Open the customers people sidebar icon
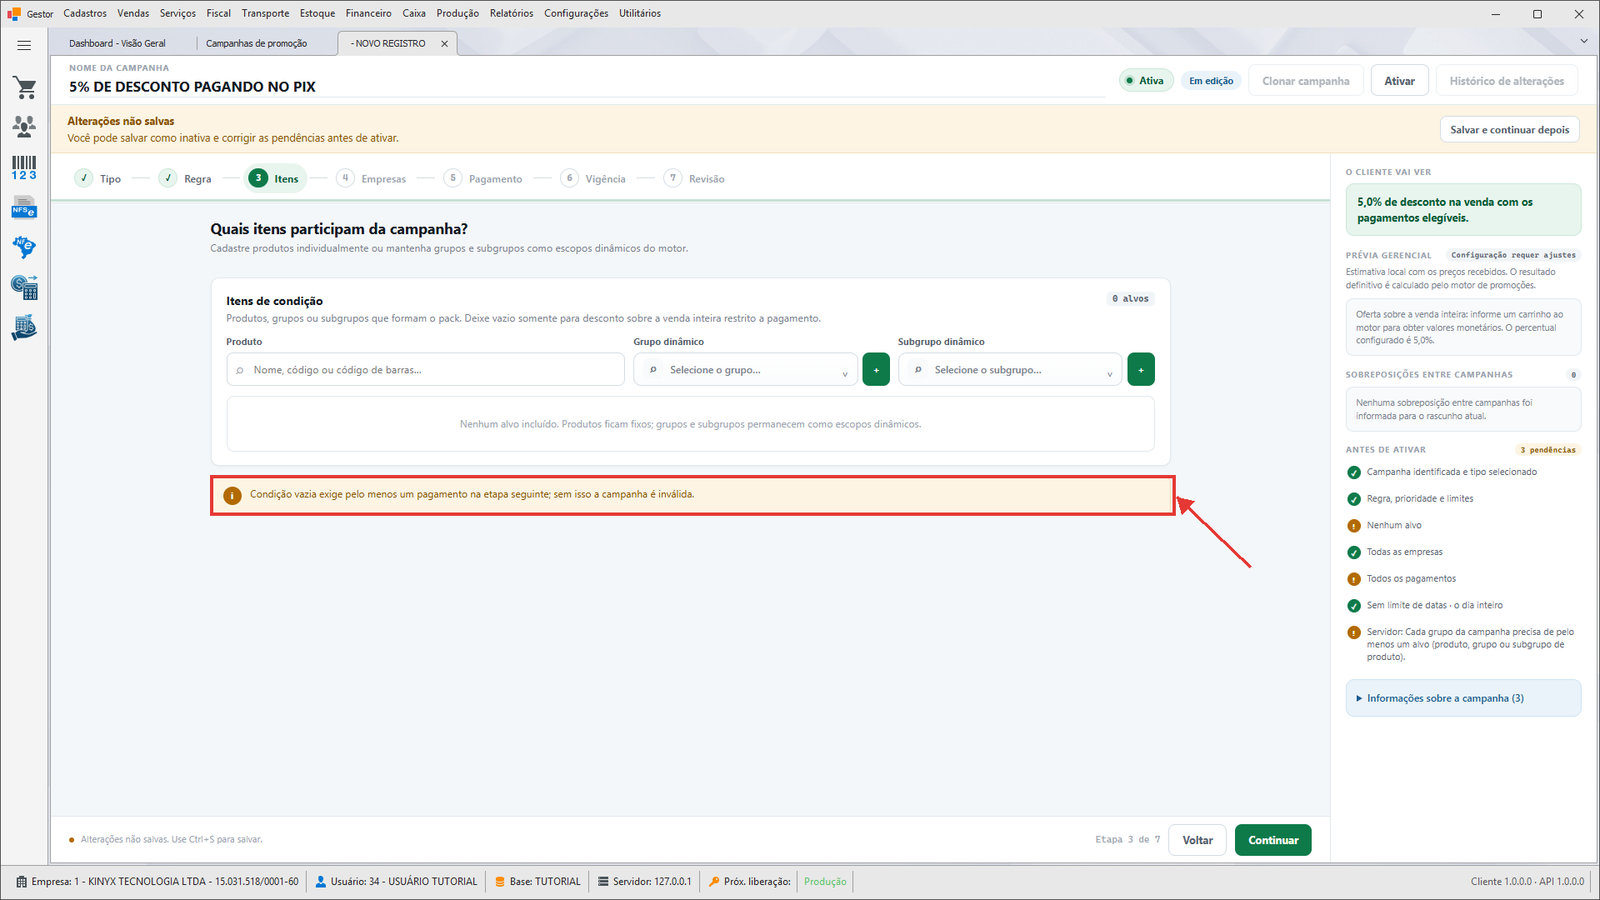Viewport: 1600px width, 900px height. point(24,126)
